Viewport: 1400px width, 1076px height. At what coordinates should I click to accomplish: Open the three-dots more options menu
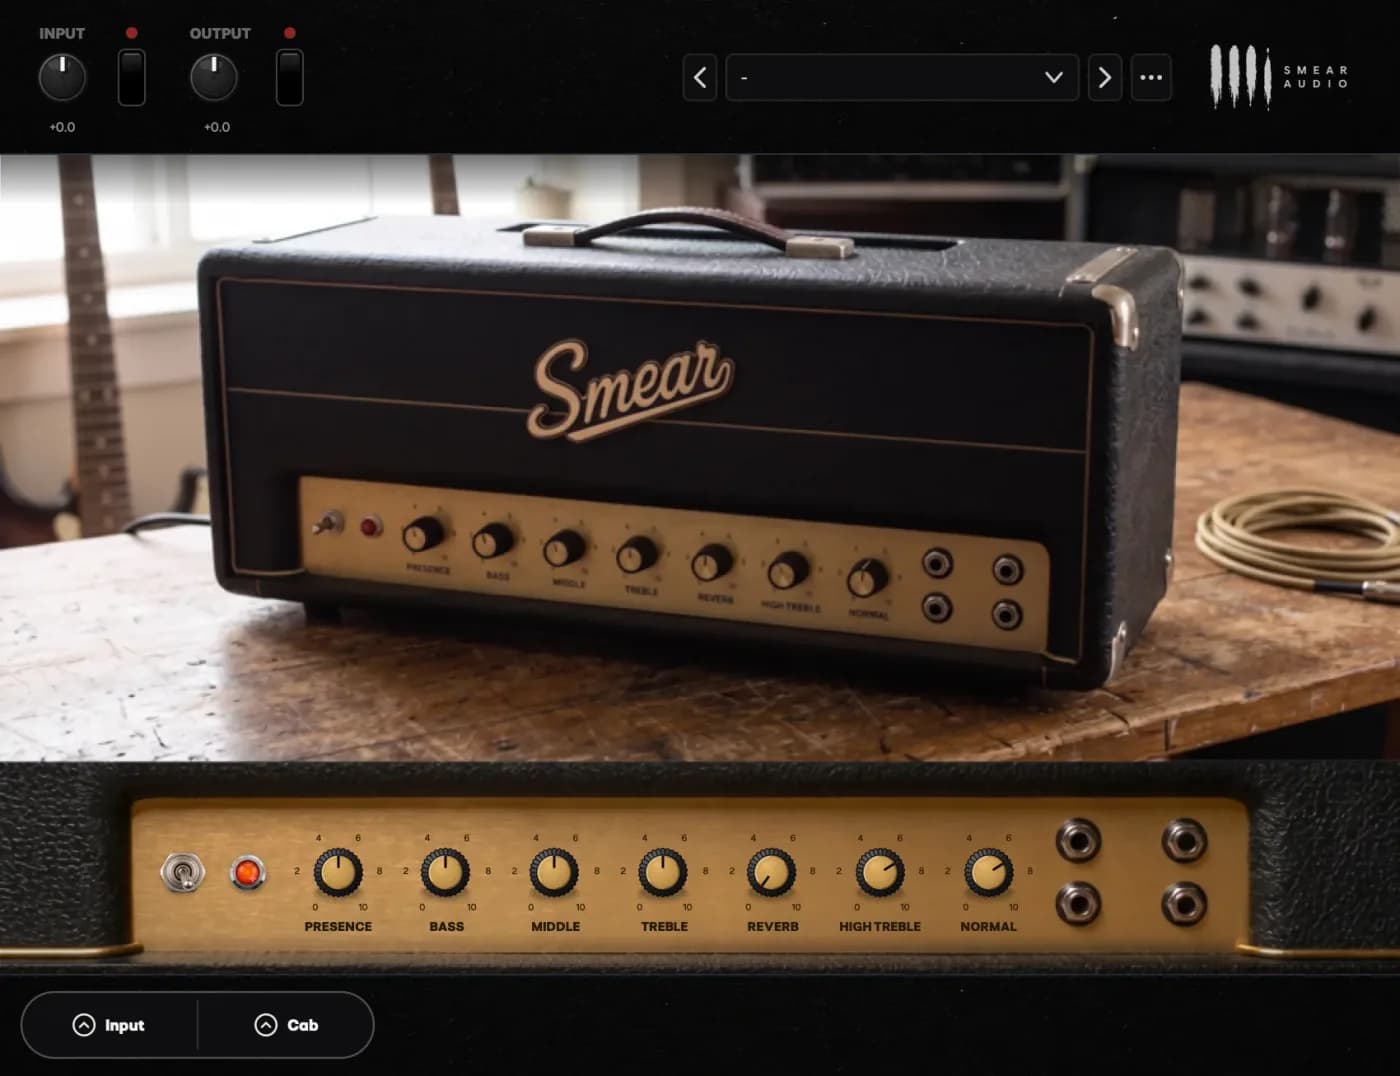coord(1151,77)
